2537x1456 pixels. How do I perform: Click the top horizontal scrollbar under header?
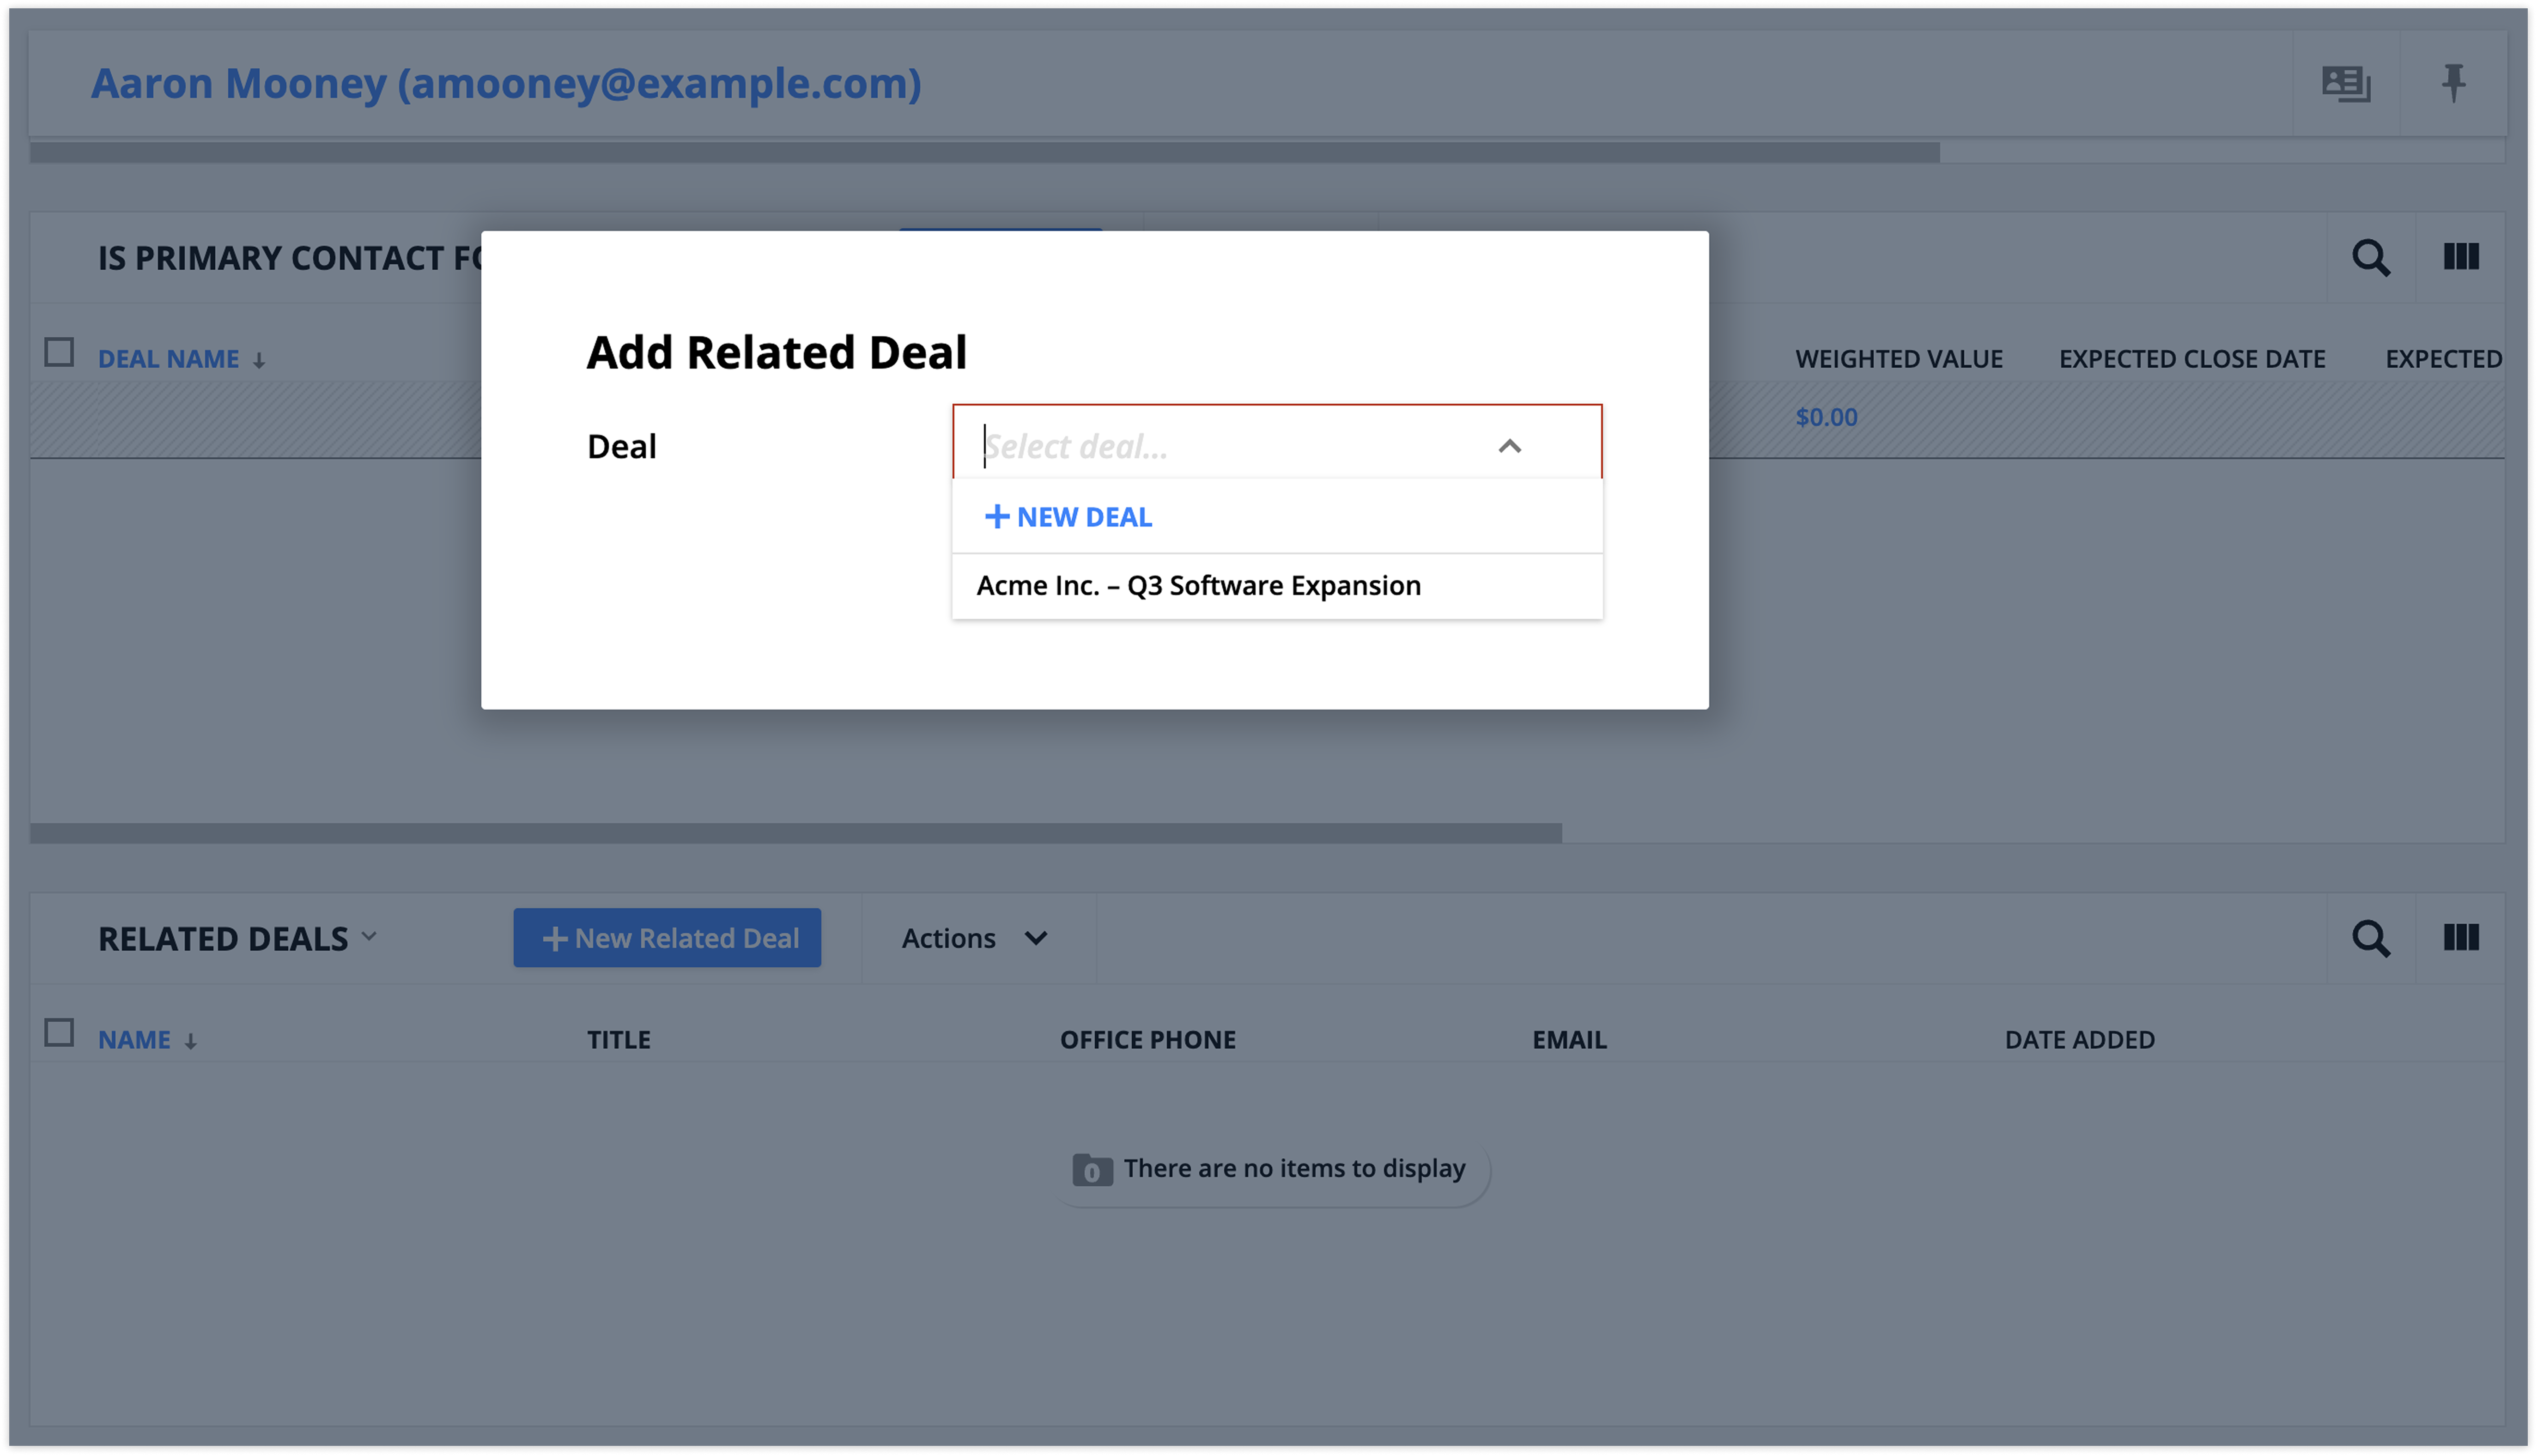coord(984,153)
